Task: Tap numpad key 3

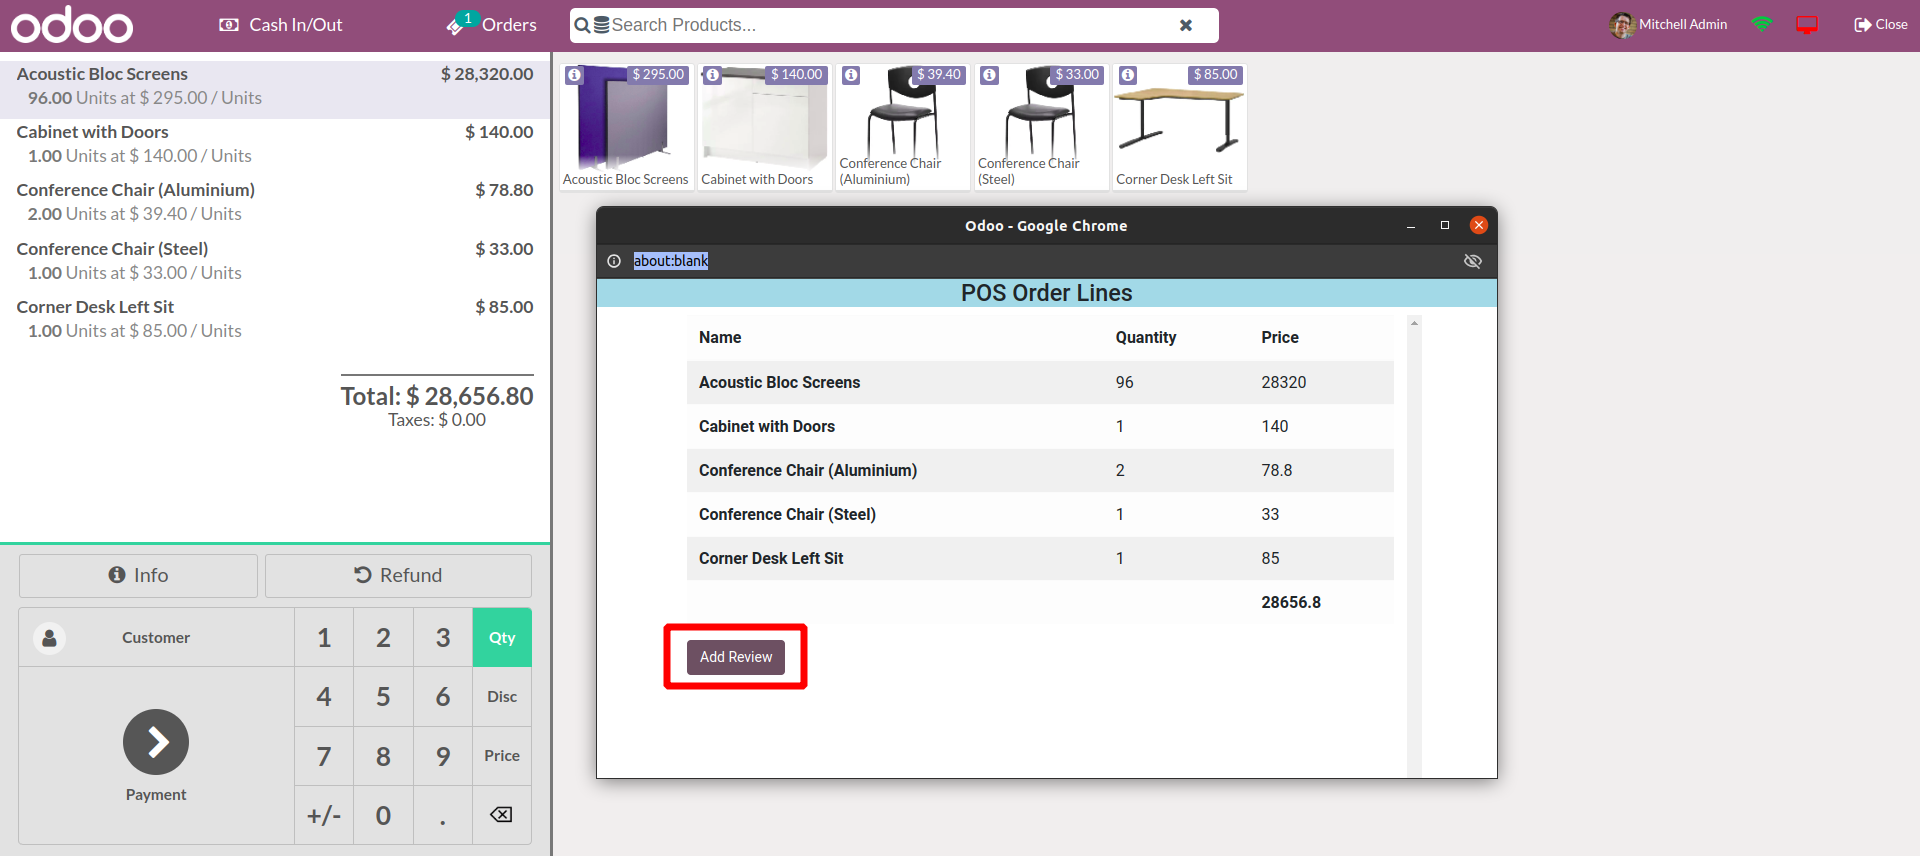Action: point(443,637)
